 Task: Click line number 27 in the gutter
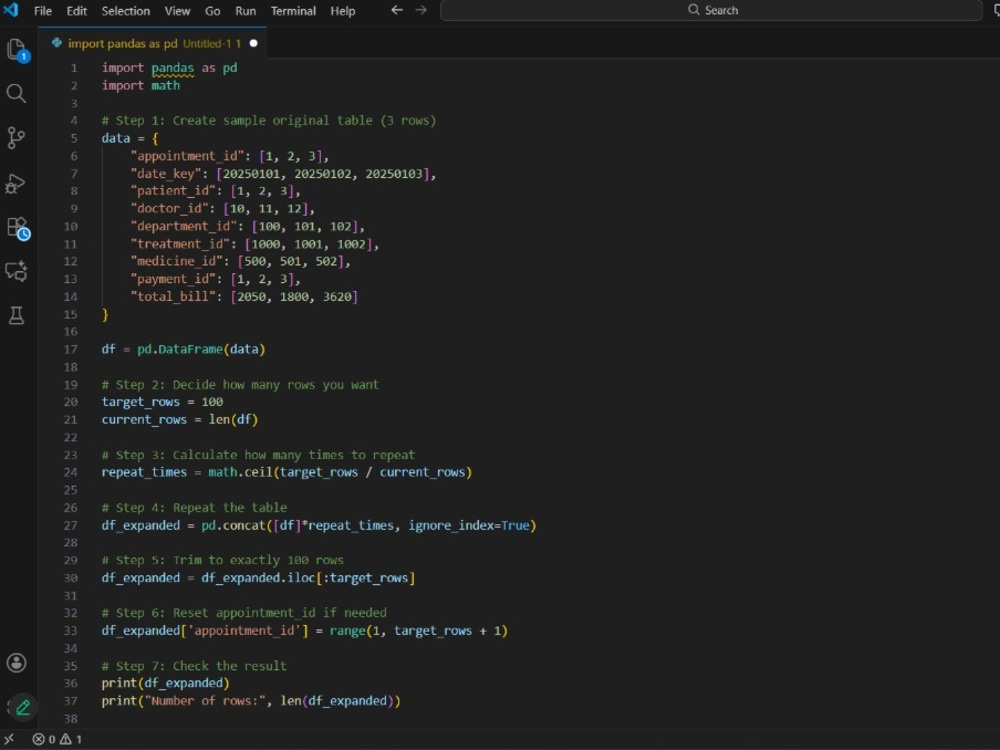point(70,526)
